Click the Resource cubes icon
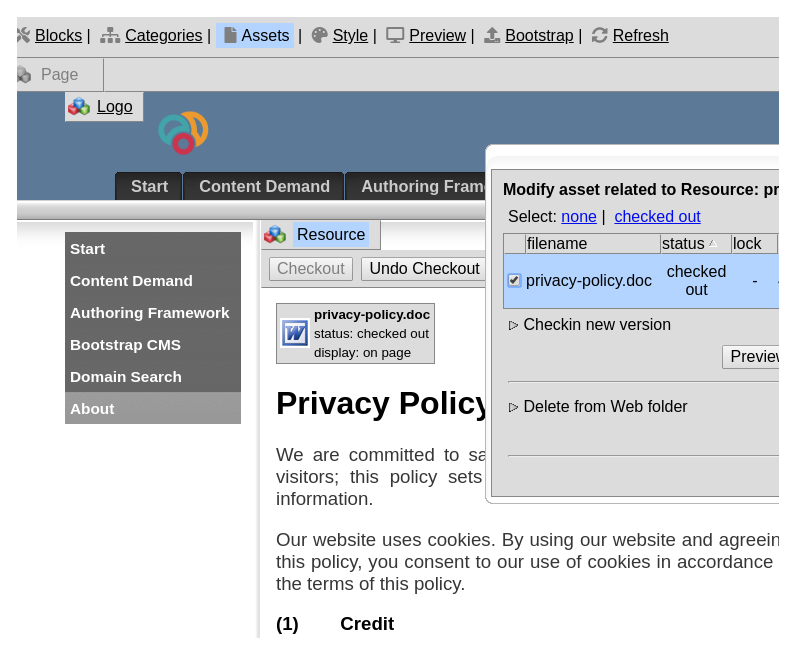The width and height of the screenshot is (797, 660). 275,235
